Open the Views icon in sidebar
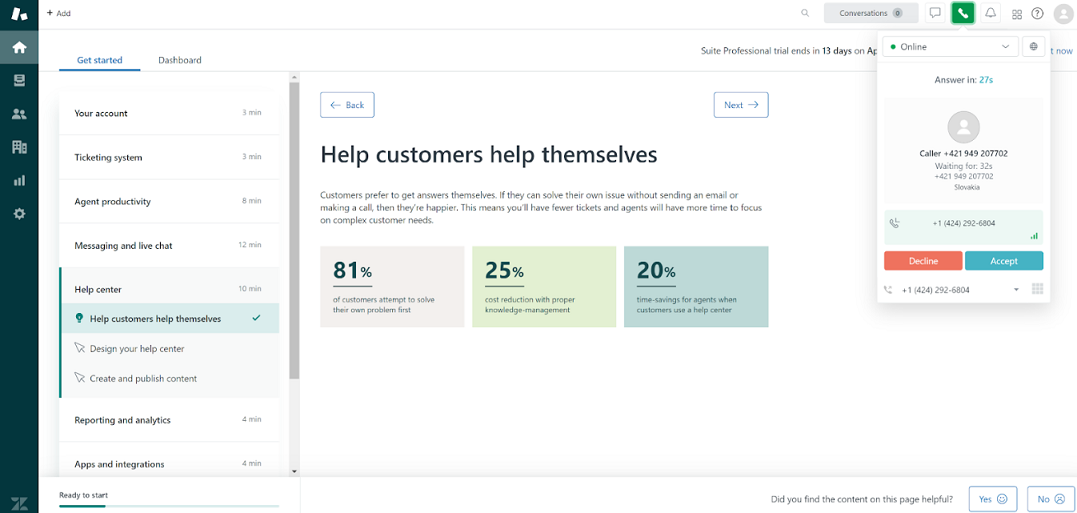This screenshot has width=1077, height=513. point(19,81)
